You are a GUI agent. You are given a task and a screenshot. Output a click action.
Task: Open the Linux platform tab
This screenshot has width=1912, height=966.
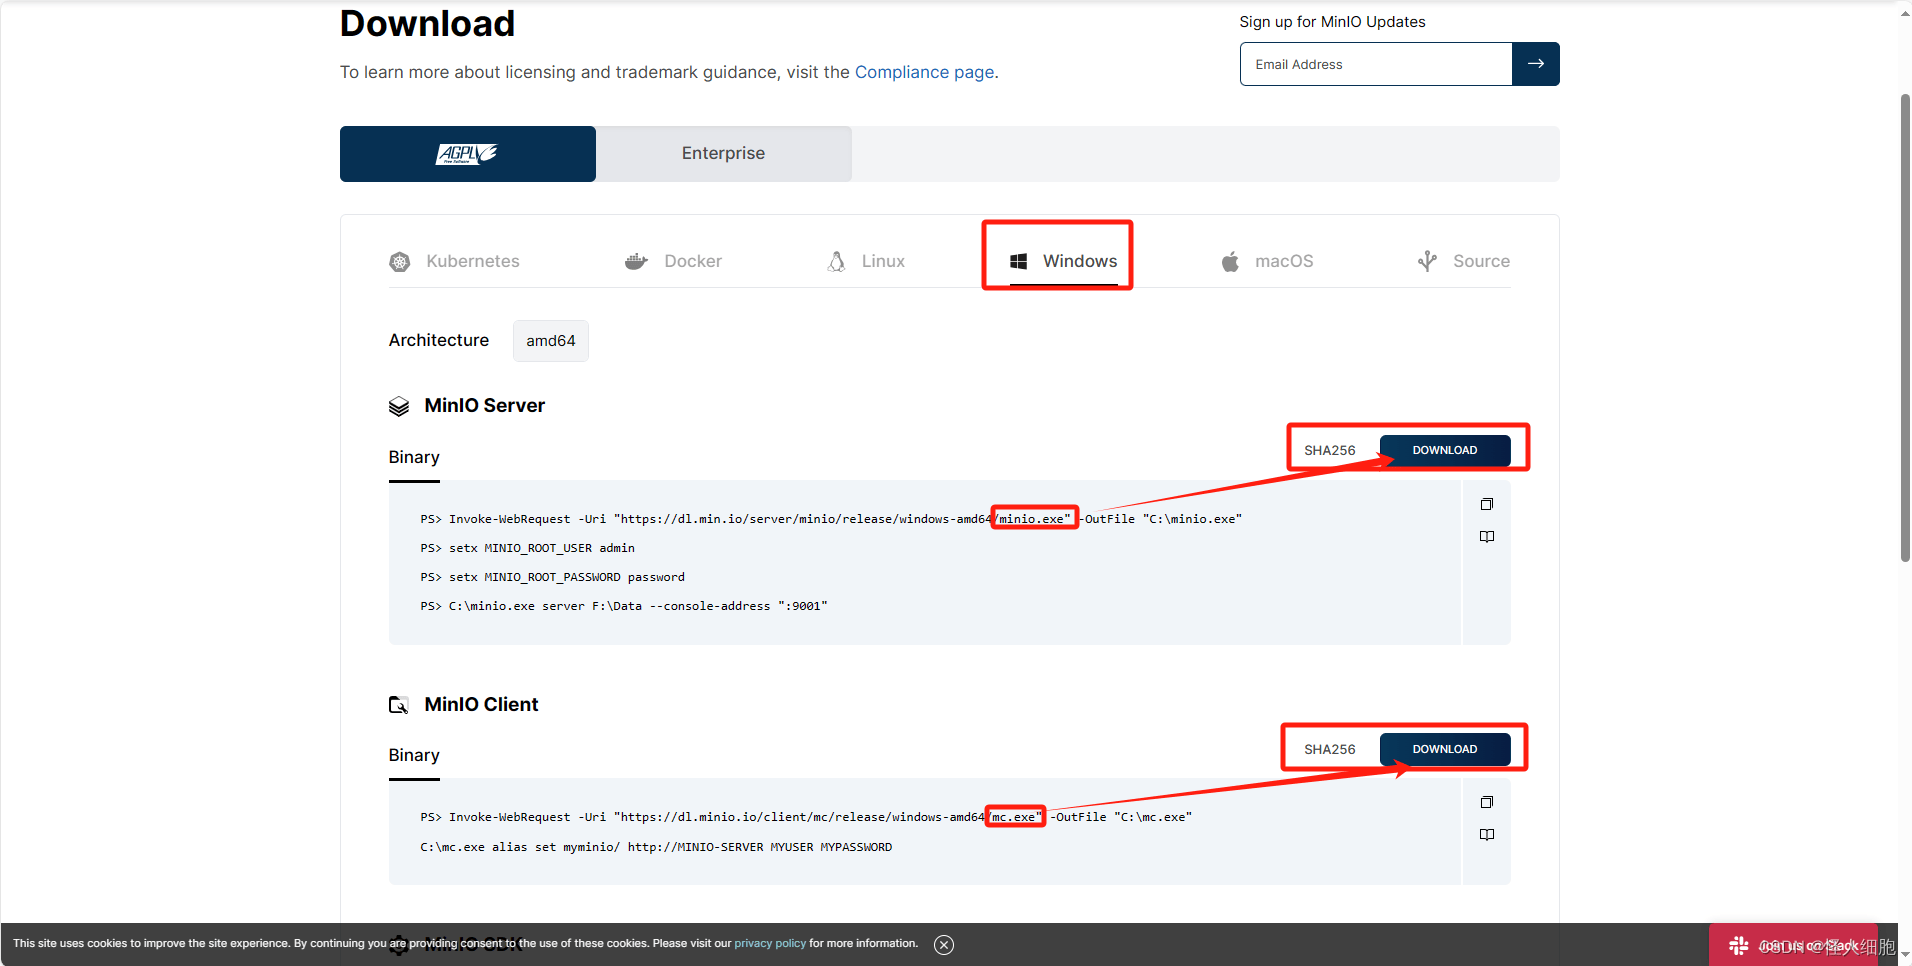(x=866, y=261)
